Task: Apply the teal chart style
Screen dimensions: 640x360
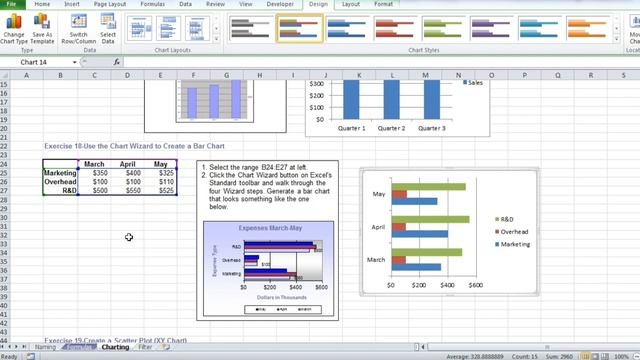Action: 539,28
